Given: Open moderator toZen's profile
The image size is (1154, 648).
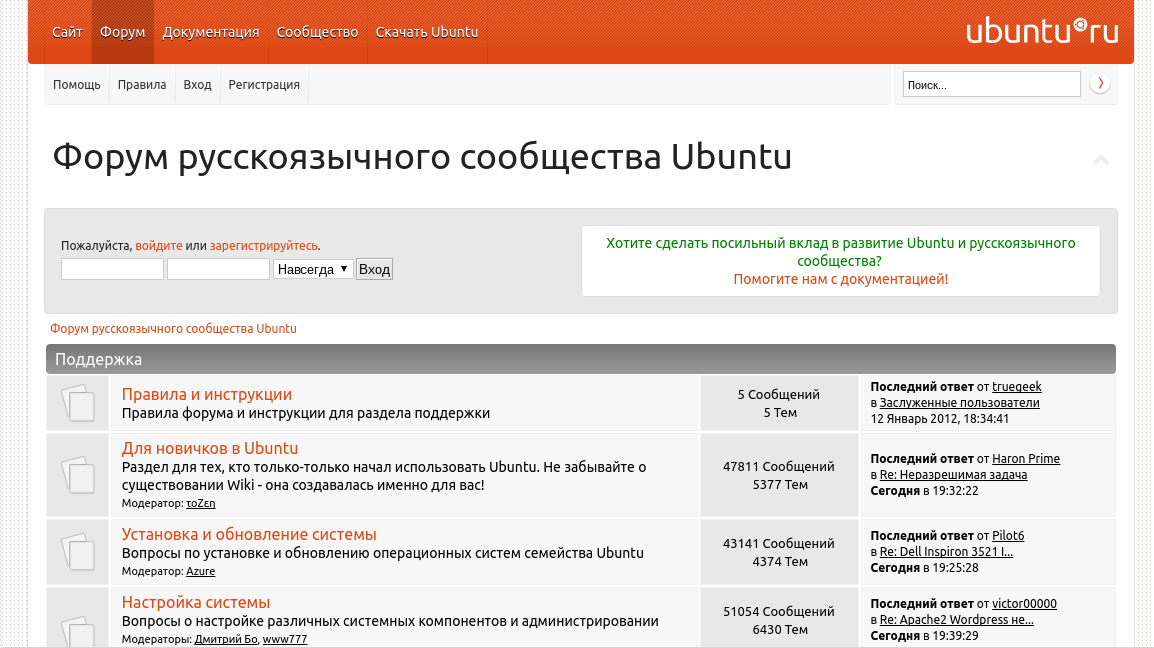Looking at the screenshot, I should [x=201, y=504].
